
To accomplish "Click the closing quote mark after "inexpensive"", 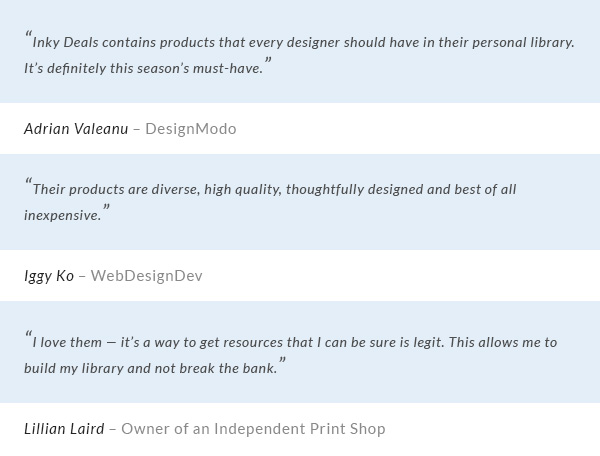I will [106, 210].
